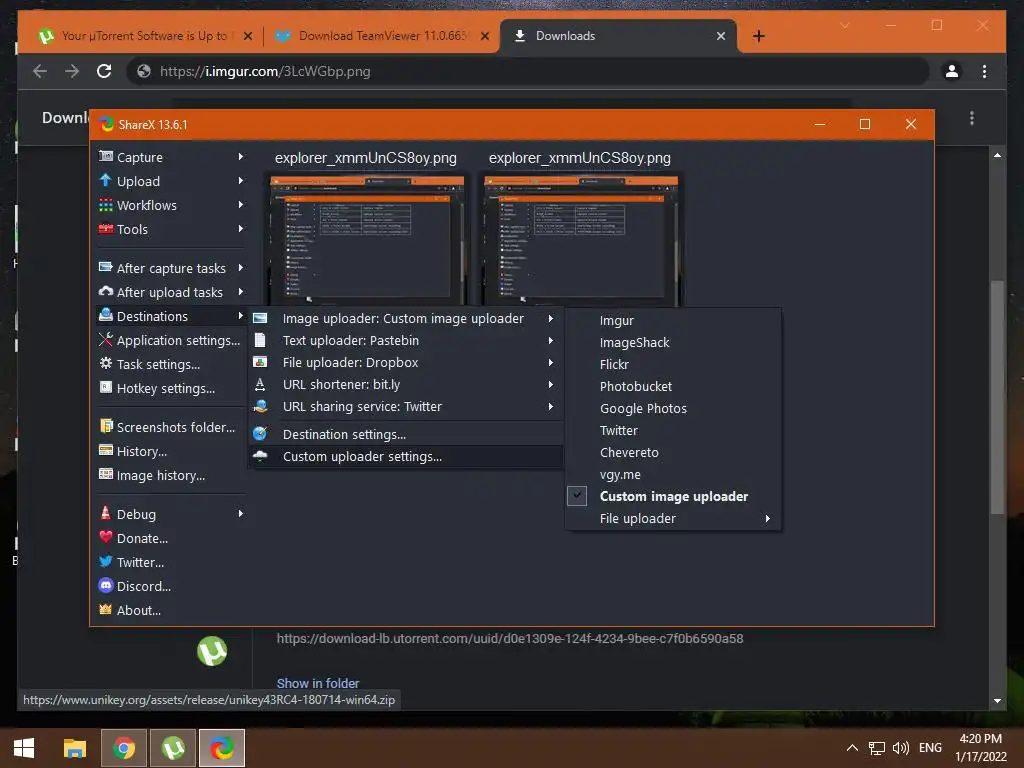Click the Image history icon
The image size is (1024, 768).
point(106,474)
